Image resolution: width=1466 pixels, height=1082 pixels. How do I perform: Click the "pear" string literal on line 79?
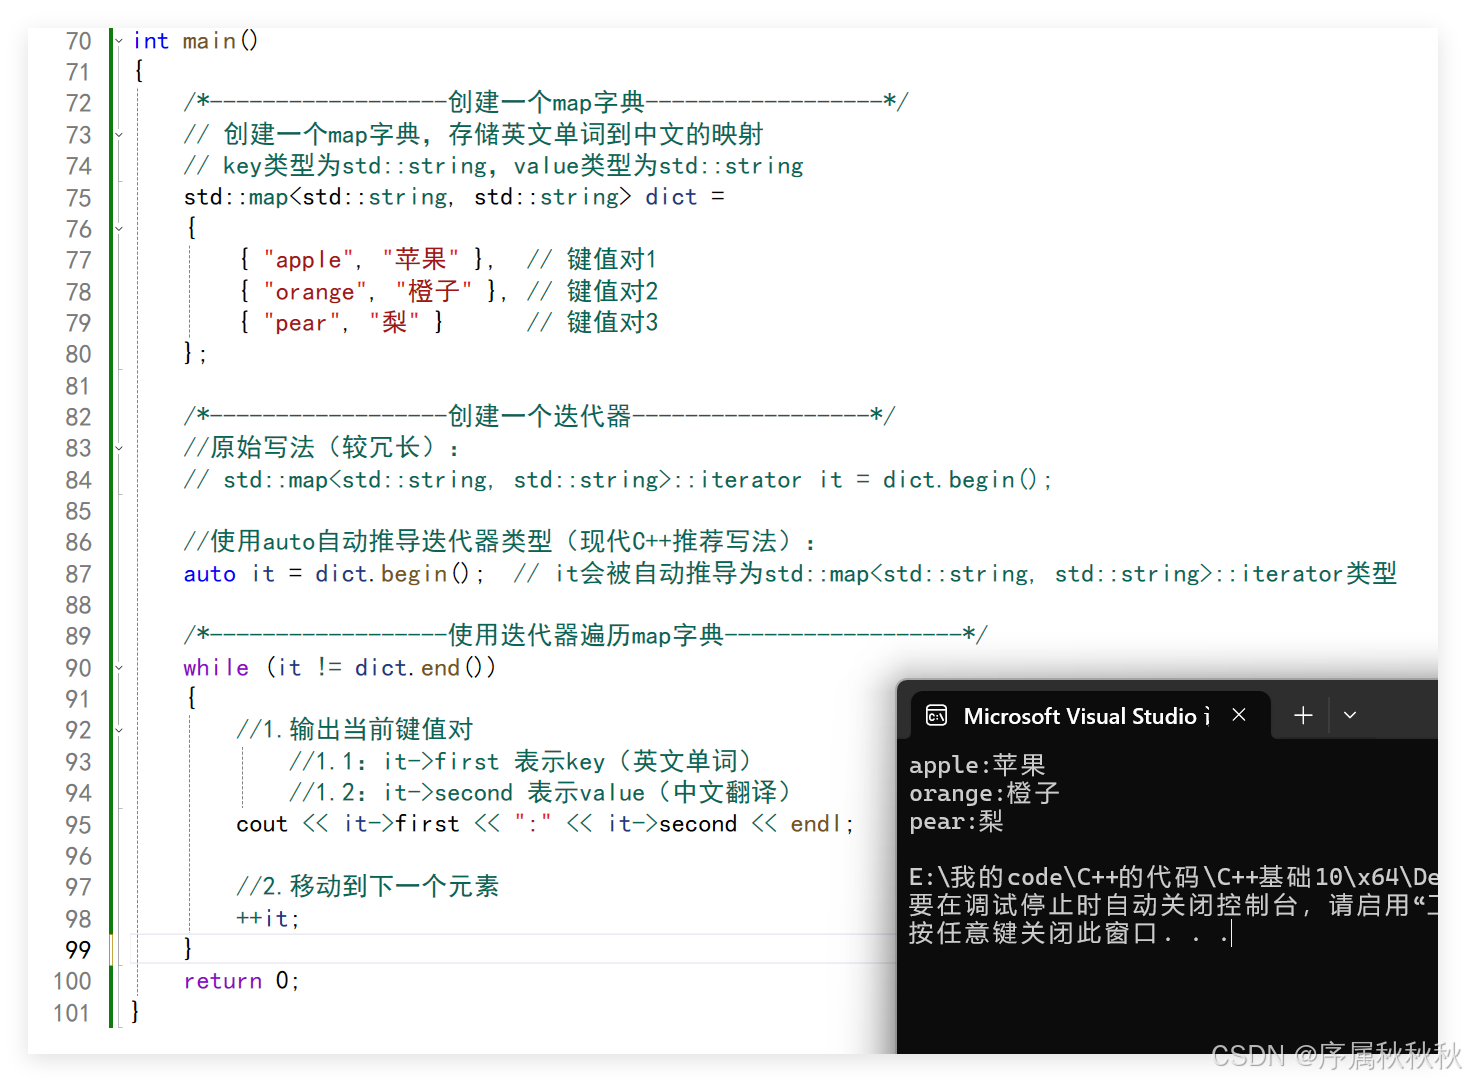pos(301,323)
